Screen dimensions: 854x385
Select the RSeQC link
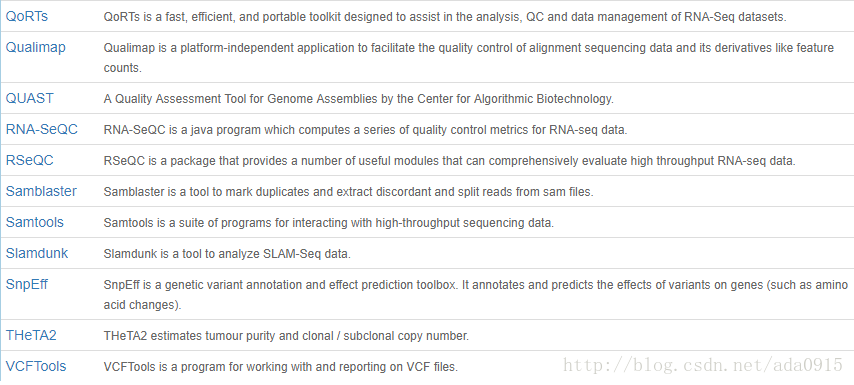29,161
